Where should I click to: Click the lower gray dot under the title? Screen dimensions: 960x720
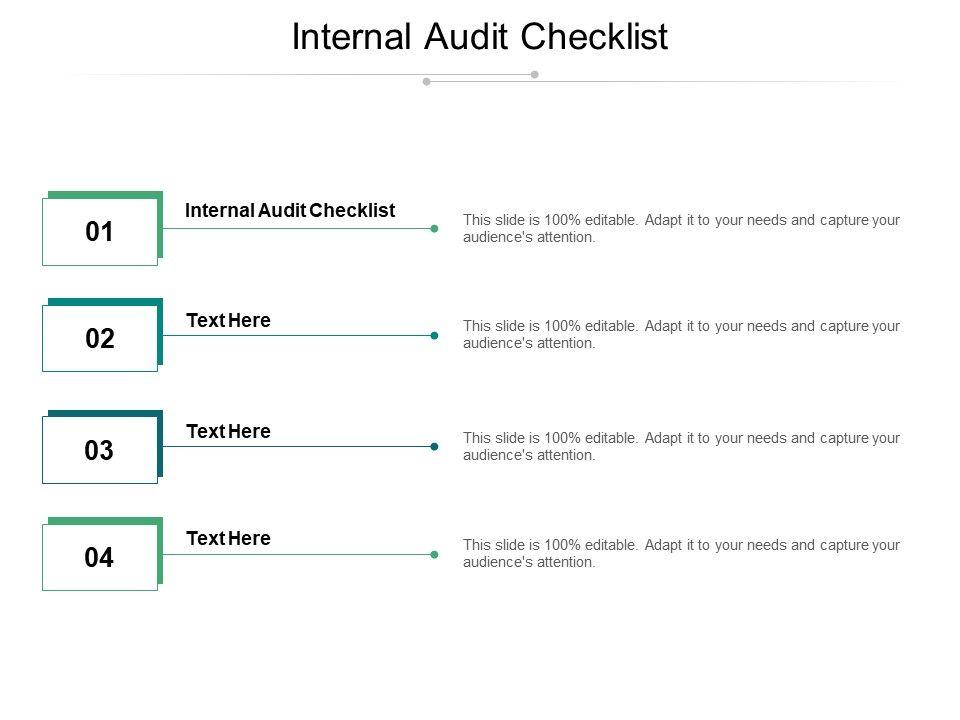[x=427, y=82]
